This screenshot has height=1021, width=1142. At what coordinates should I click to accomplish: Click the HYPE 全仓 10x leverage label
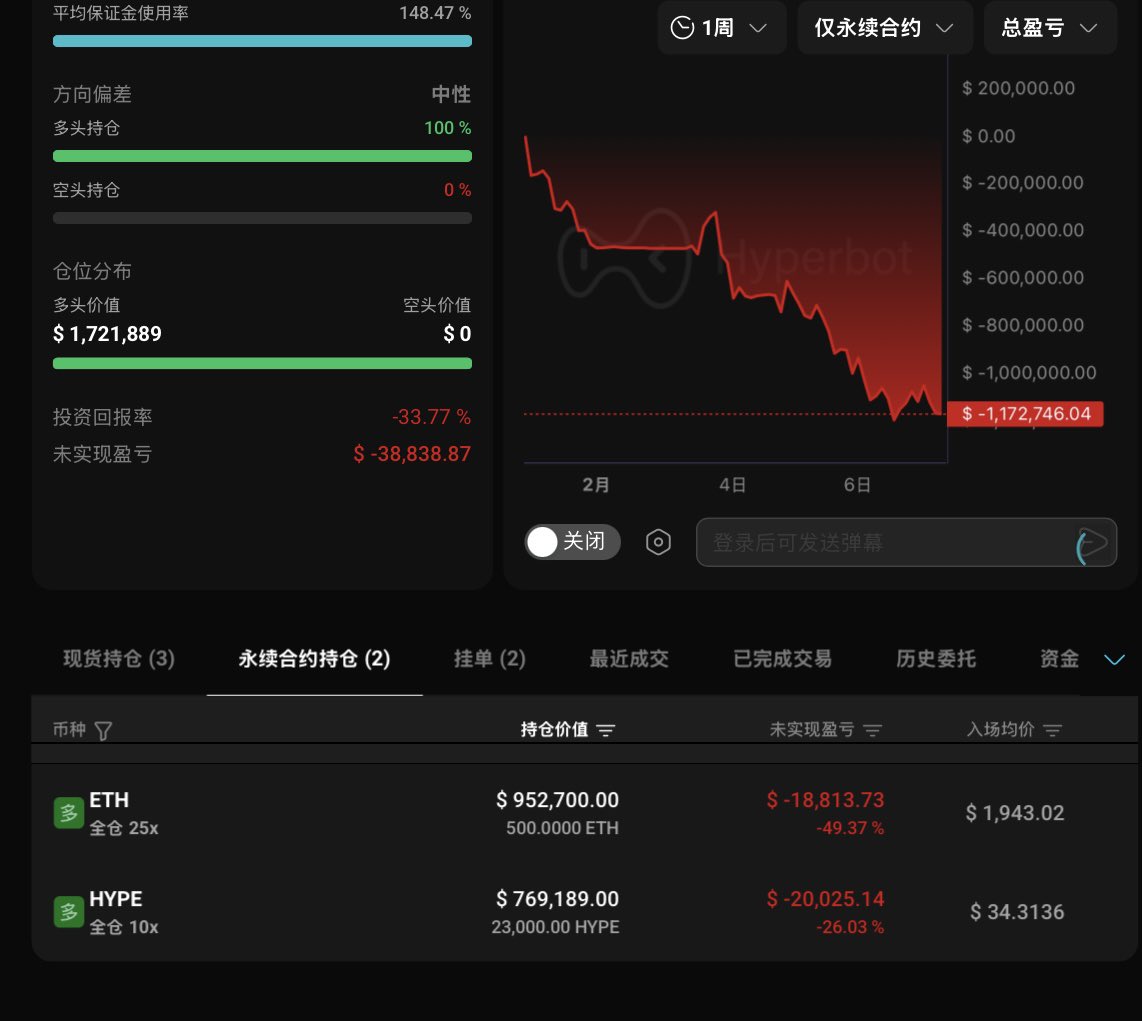click(123, 927)
